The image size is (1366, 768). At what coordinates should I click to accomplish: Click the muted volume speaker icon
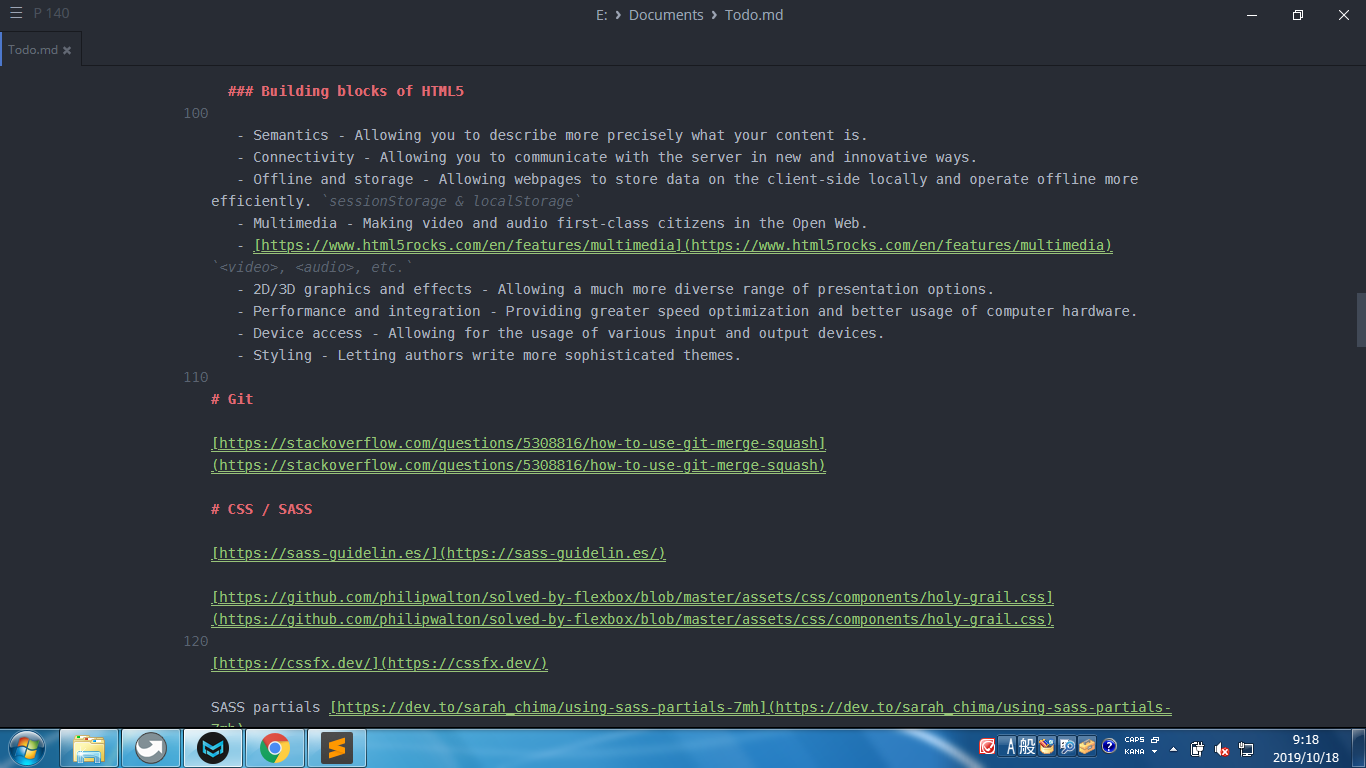1221,748
